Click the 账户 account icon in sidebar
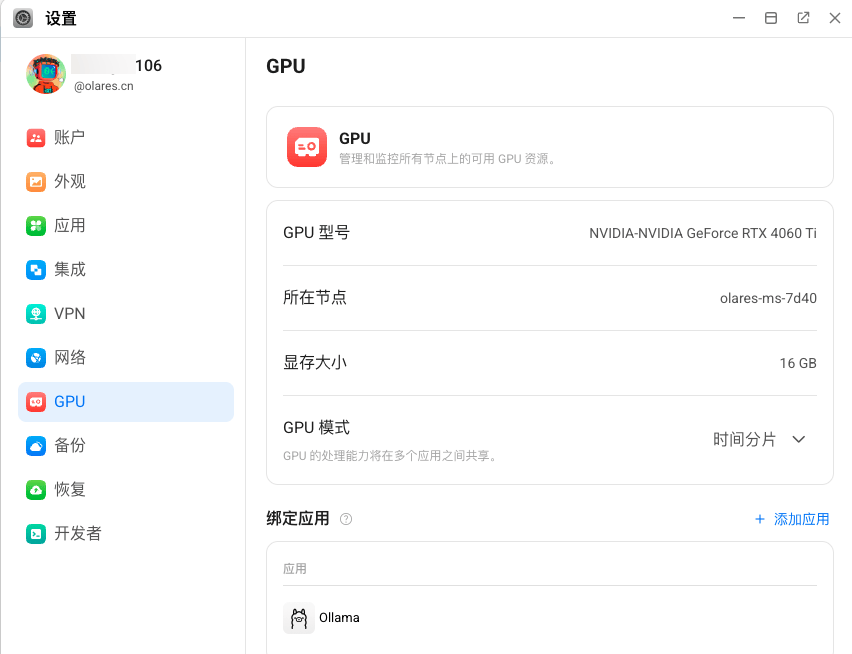The height and width of the screenshot is (654, 852). coord(36,138)
